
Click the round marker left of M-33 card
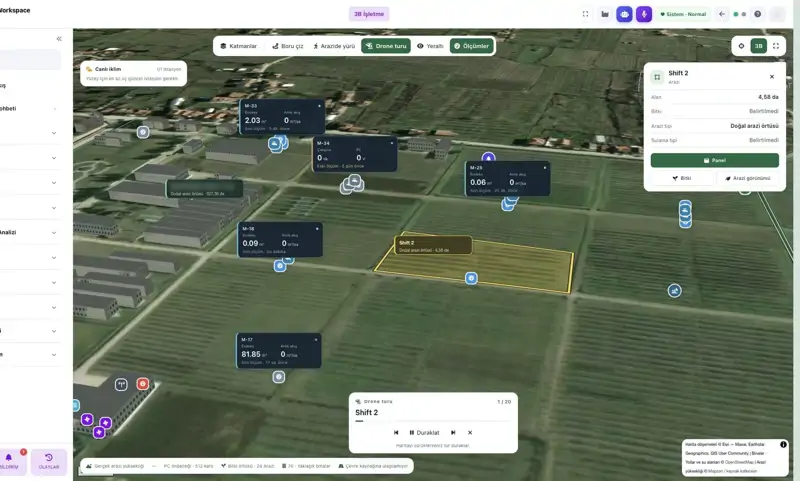143,132
